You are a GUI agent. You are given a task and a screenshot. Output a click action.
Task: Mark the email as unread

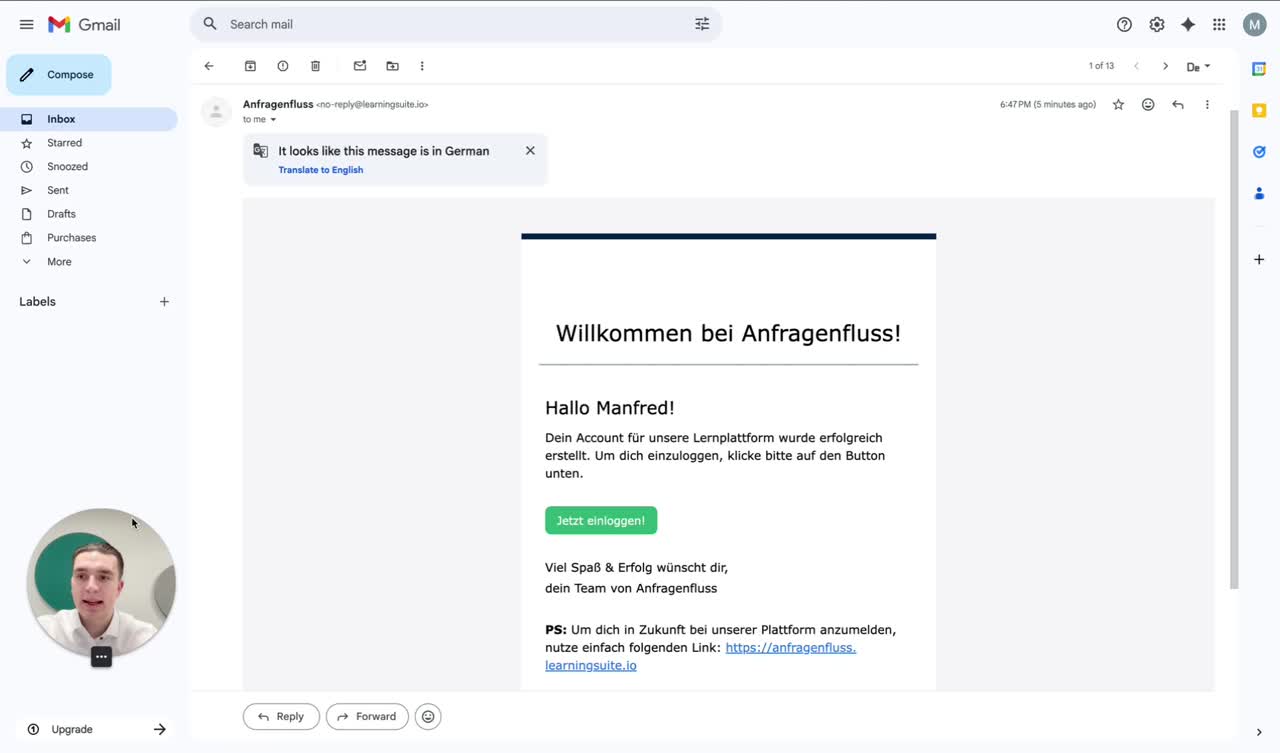click(360, 66)
